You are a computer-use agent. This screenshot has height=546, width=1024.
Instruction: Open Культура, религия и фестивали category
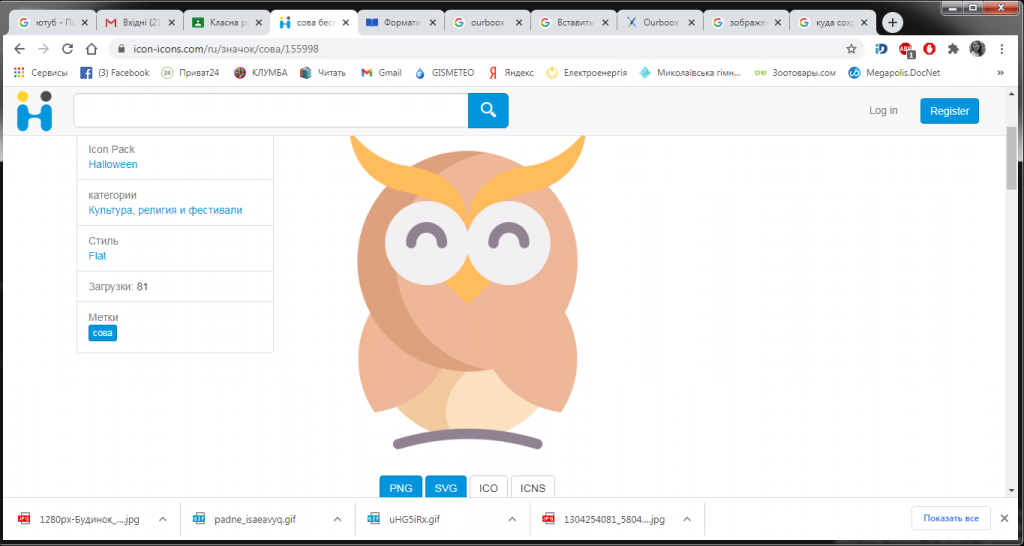165,210
